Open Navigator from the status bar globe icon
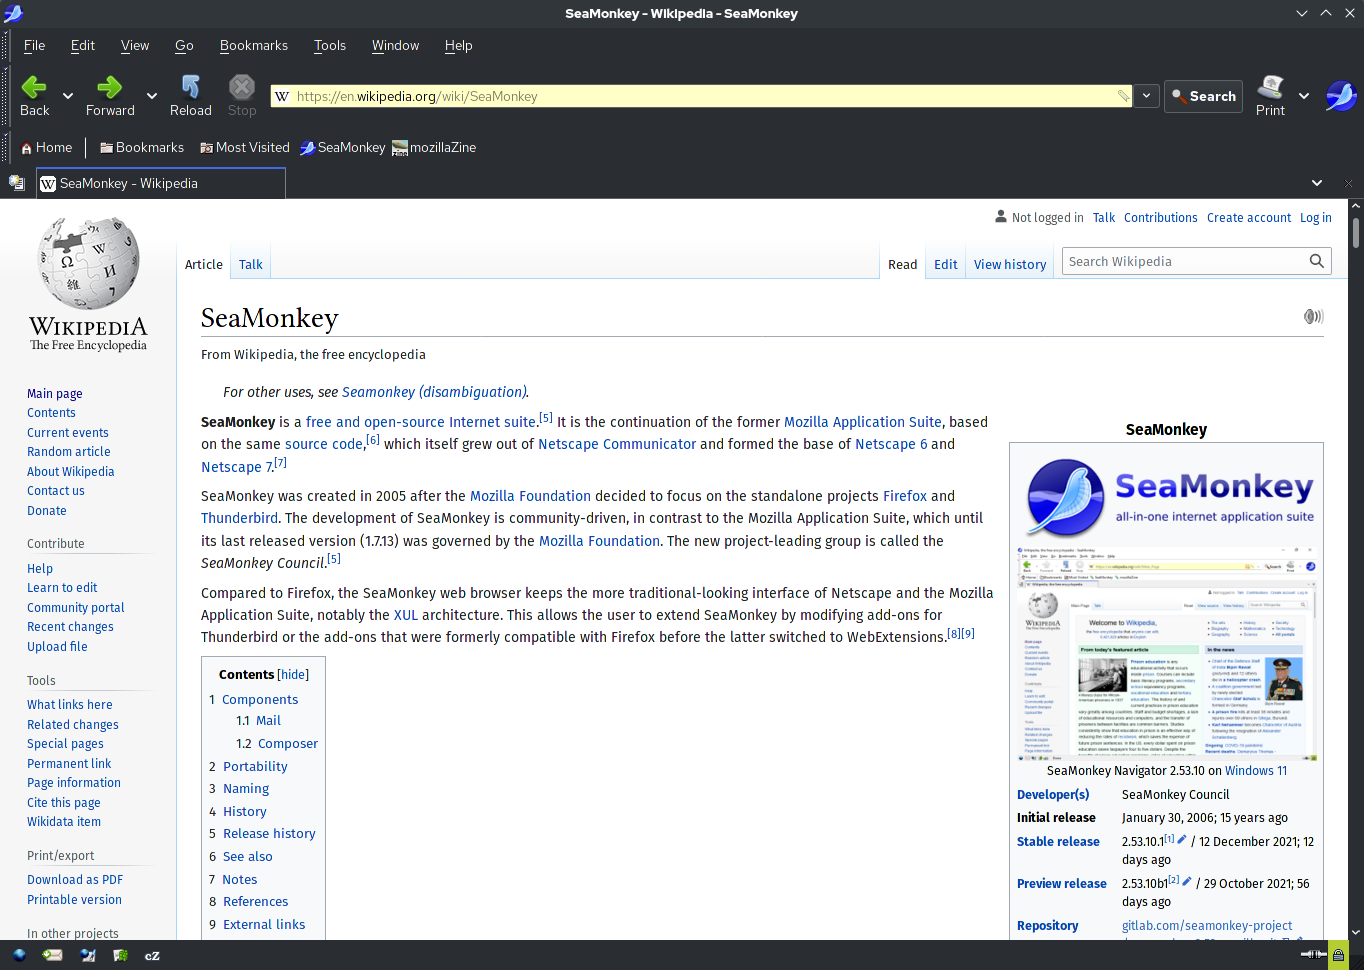The height and width of the screenshot is (970, 1364). click(19, 955)
